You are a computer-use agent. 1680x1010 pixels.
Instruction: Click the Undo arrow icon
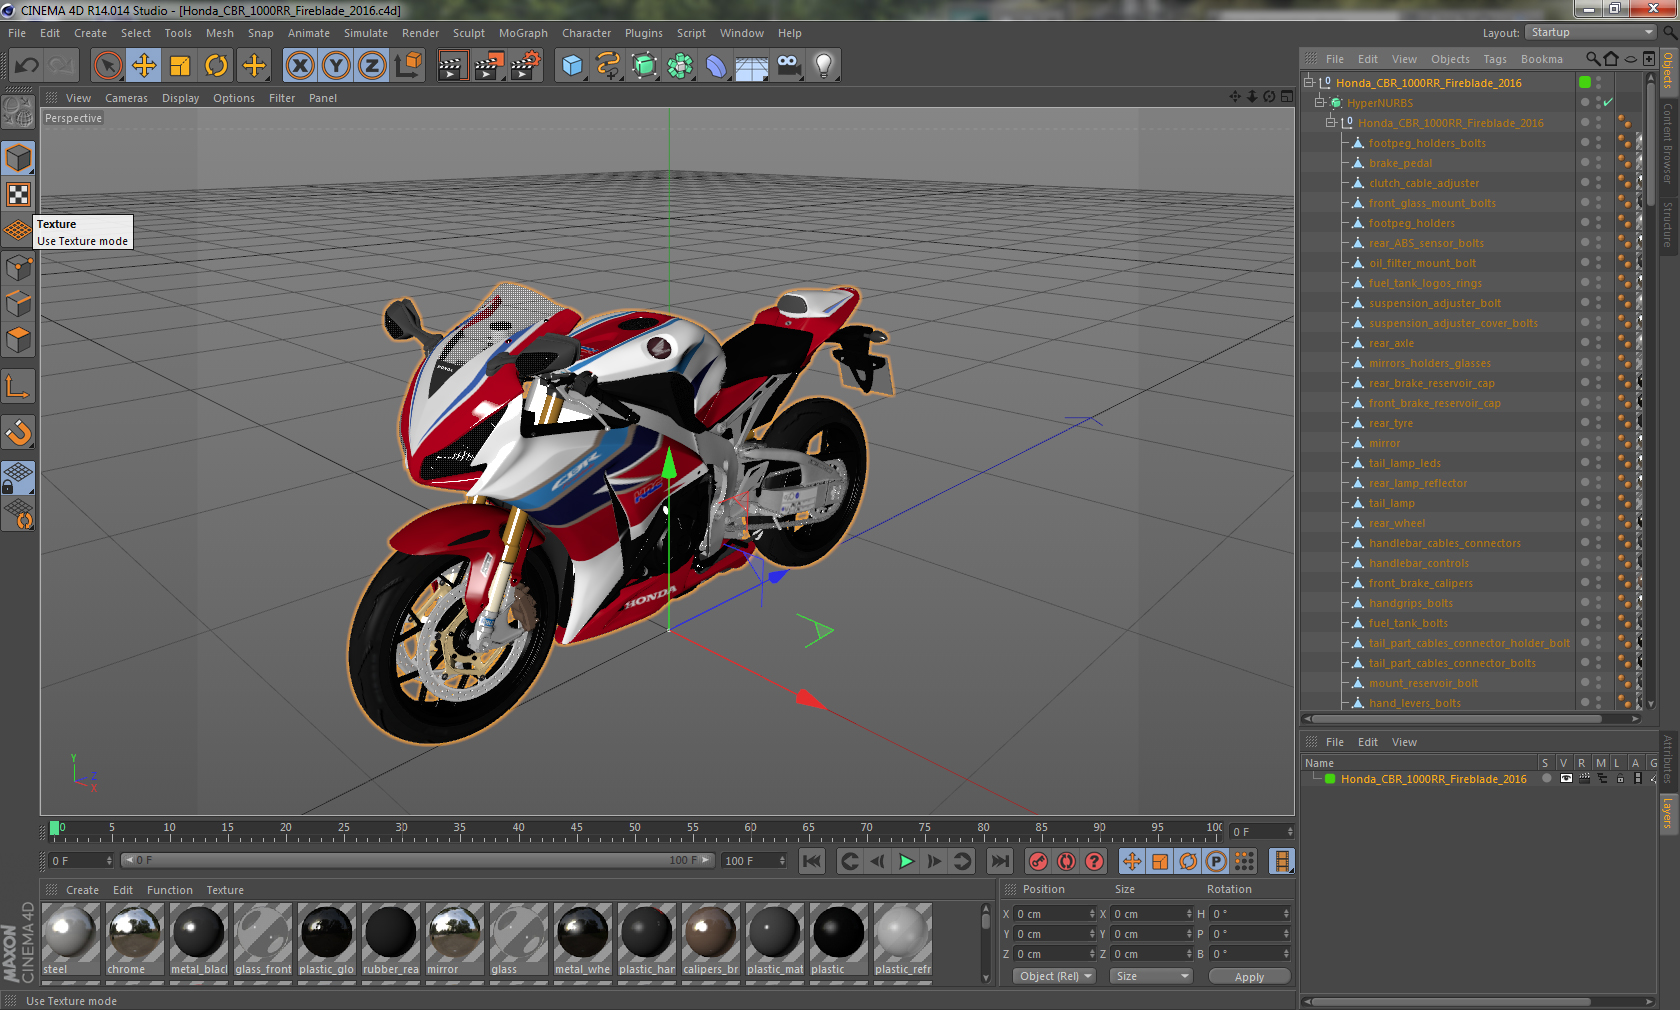point(26,66)
